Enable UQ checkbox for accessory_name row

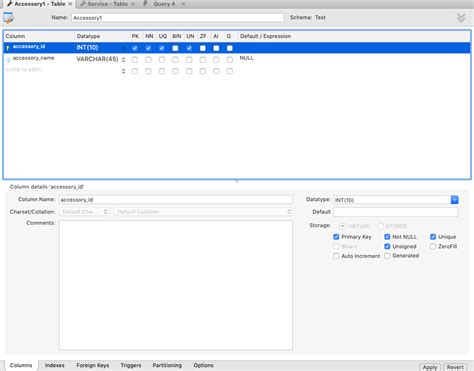pos(162,60)
